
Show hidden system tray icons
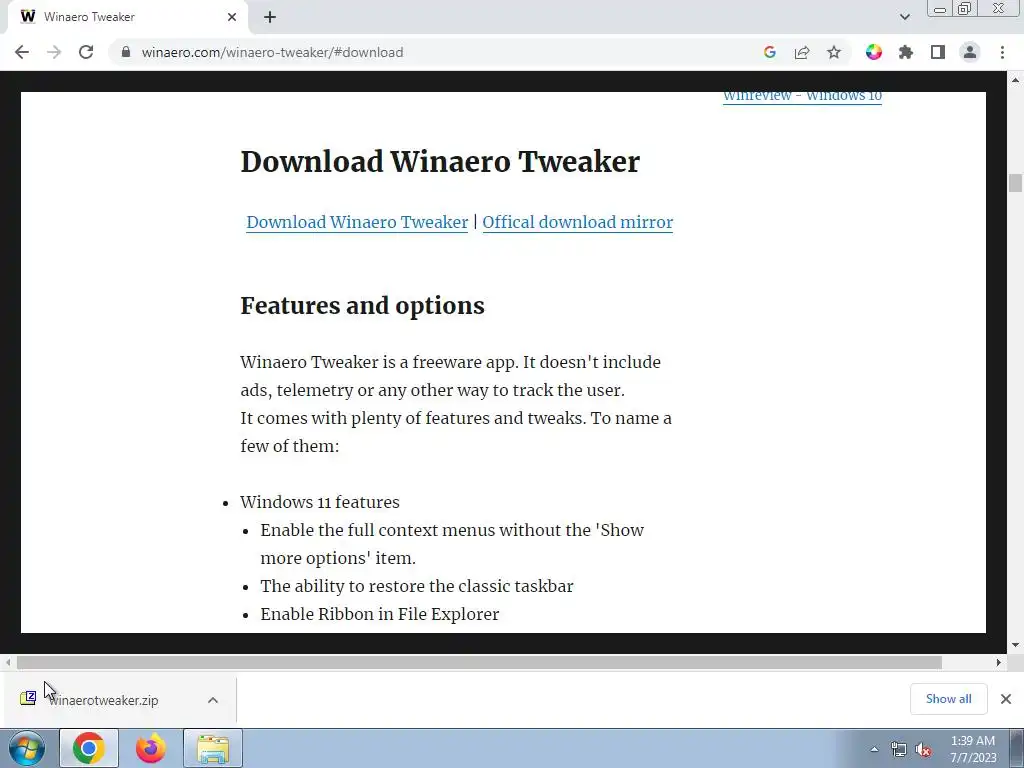[x=874, y=750]
